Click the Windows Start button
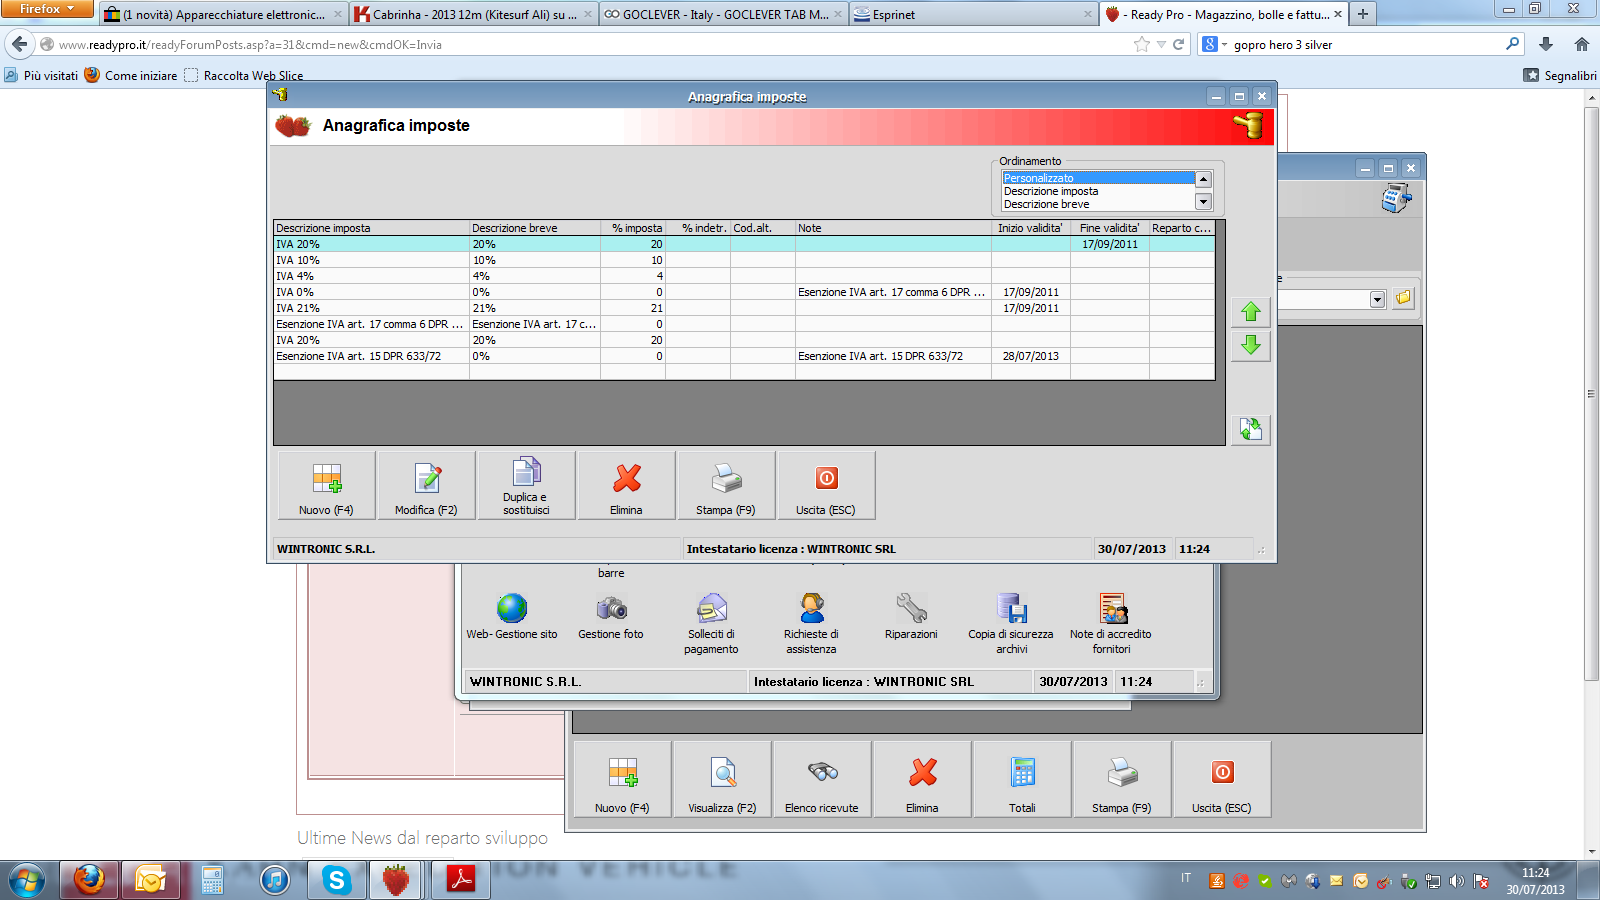Screen dimensions: 1600x900 click(x=27, y=880)
